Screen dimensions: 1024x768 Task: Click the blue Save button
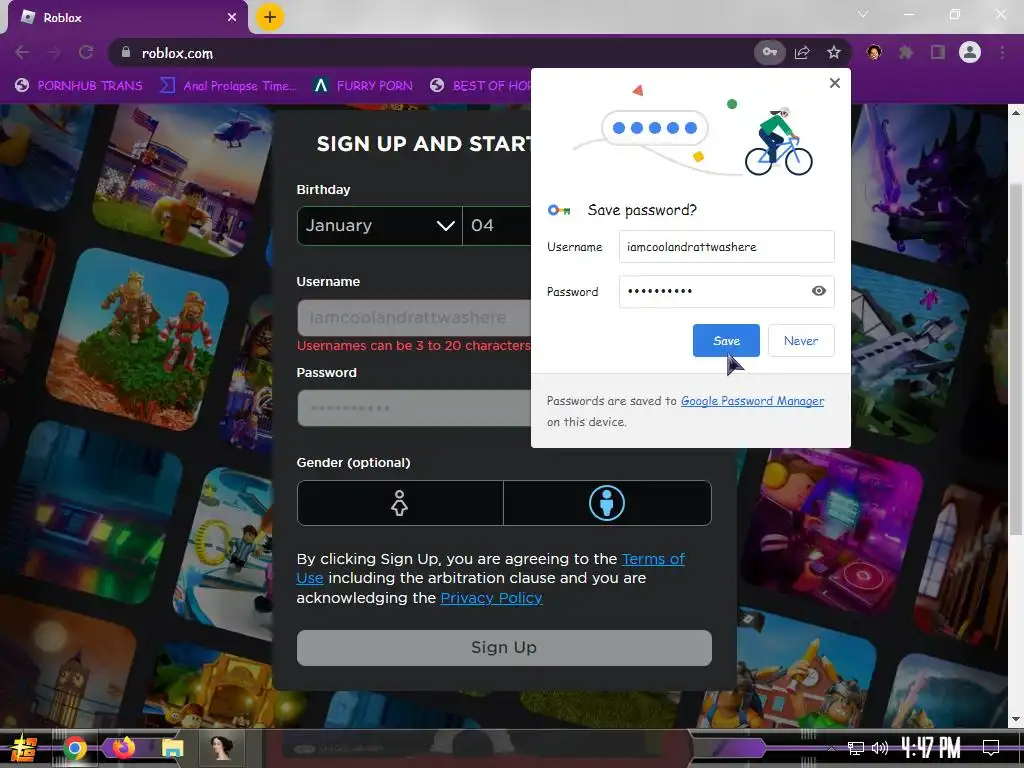point(726,340)
